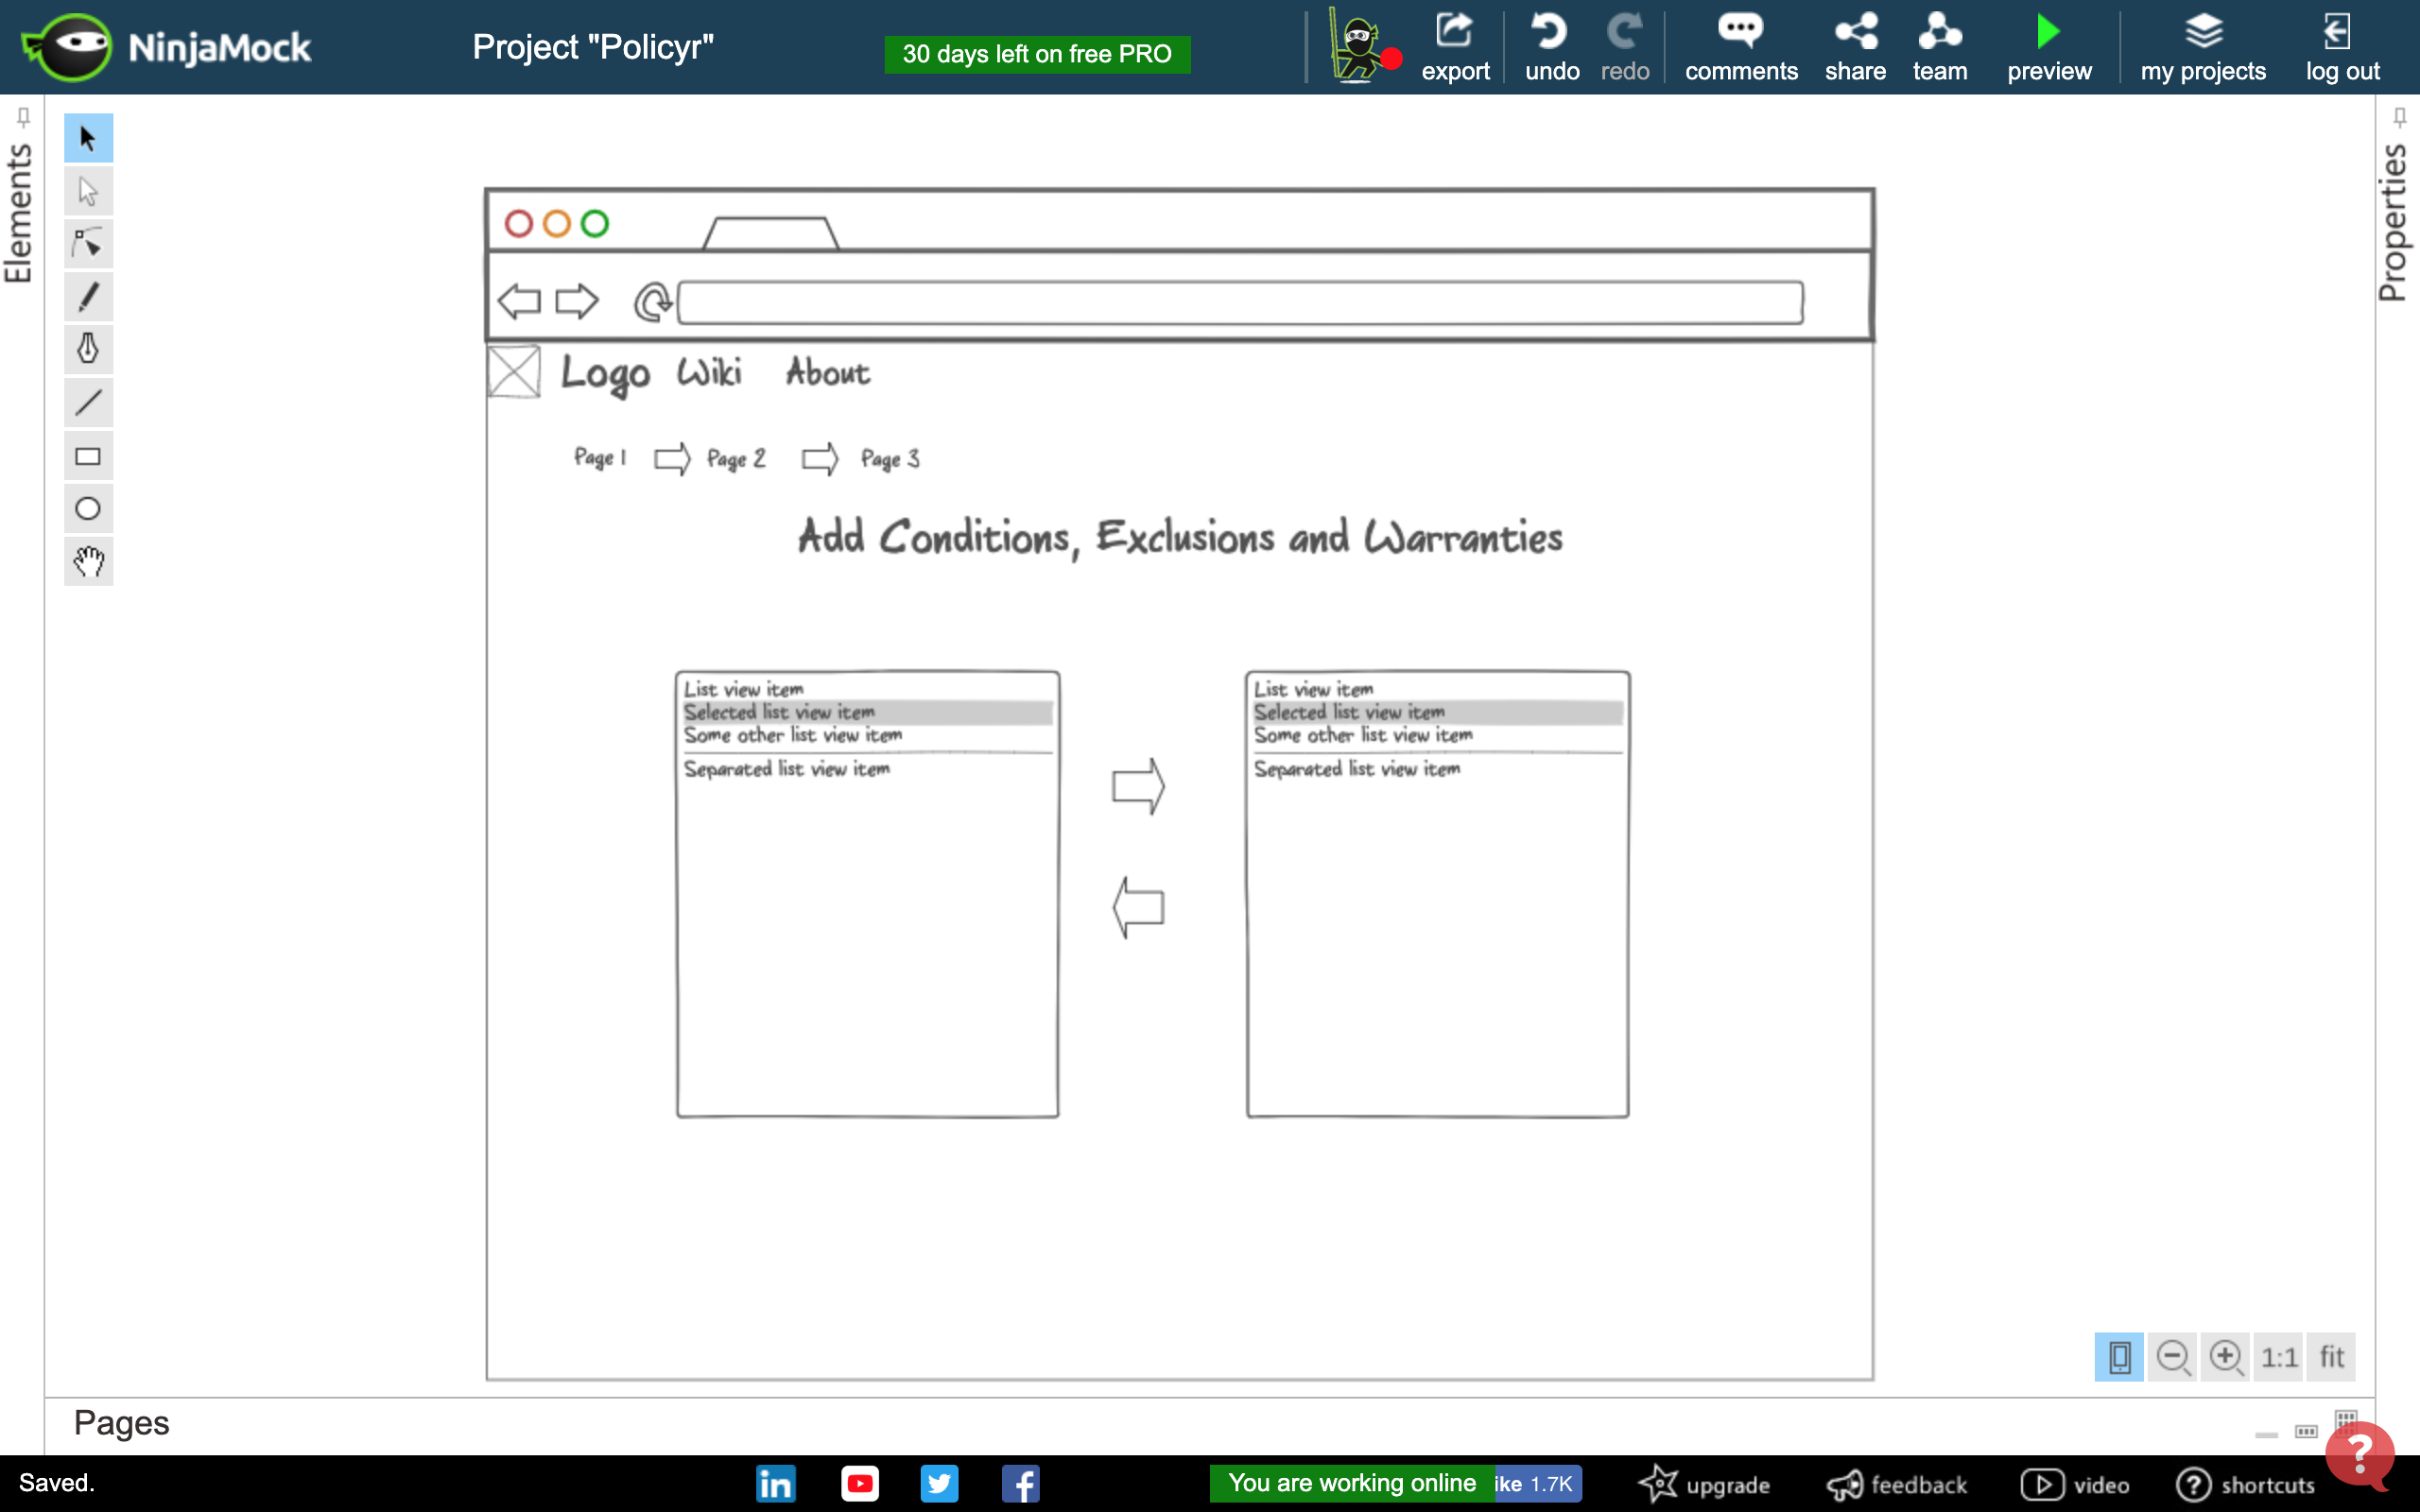Open the Facebook link
The width and height of the screenshot is (2420, 1512).
pos(1020,1484)
